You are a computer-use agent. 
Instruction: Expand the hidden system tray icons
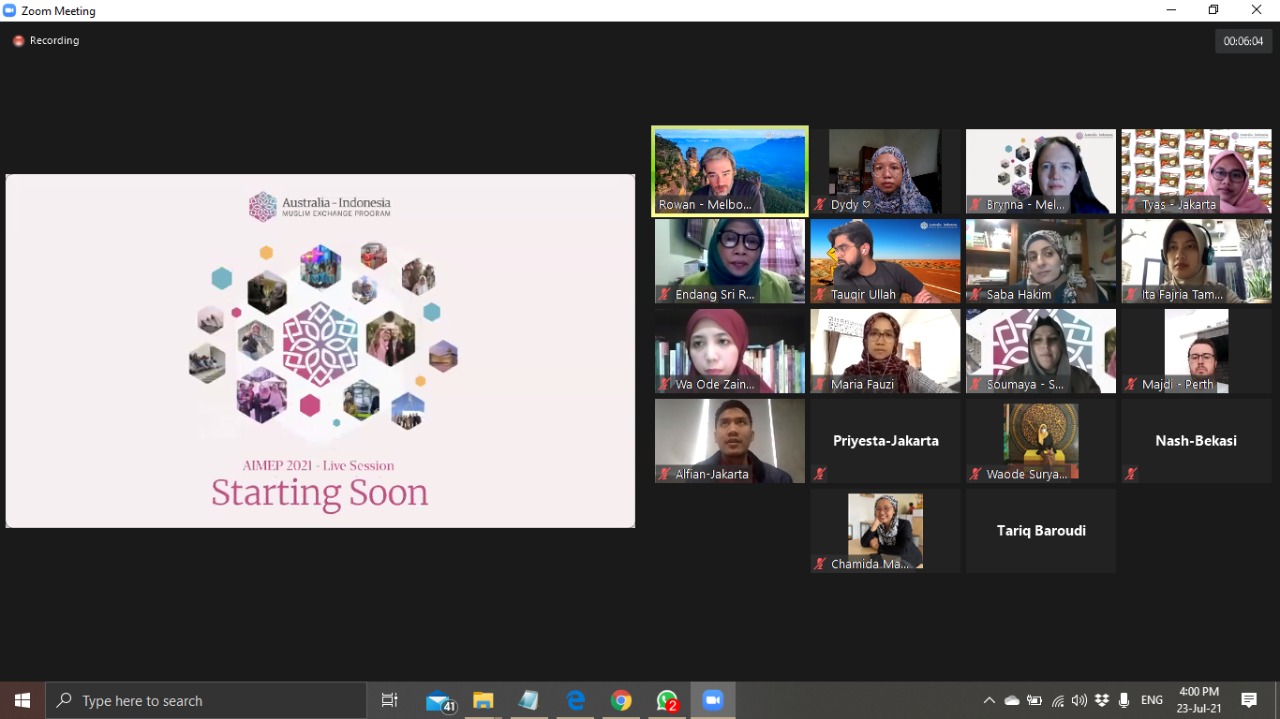989,700
